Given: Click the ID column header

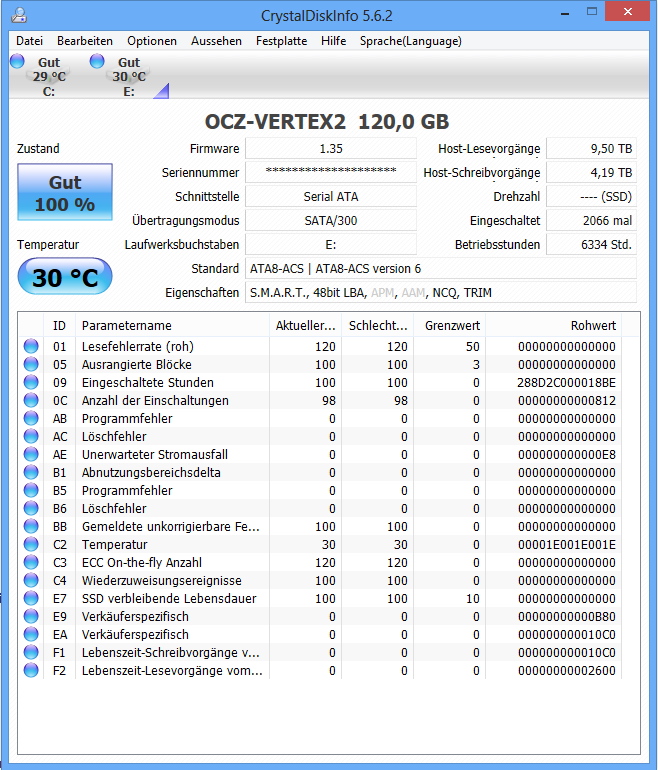Looking at the screenshot, I should 59,326.
